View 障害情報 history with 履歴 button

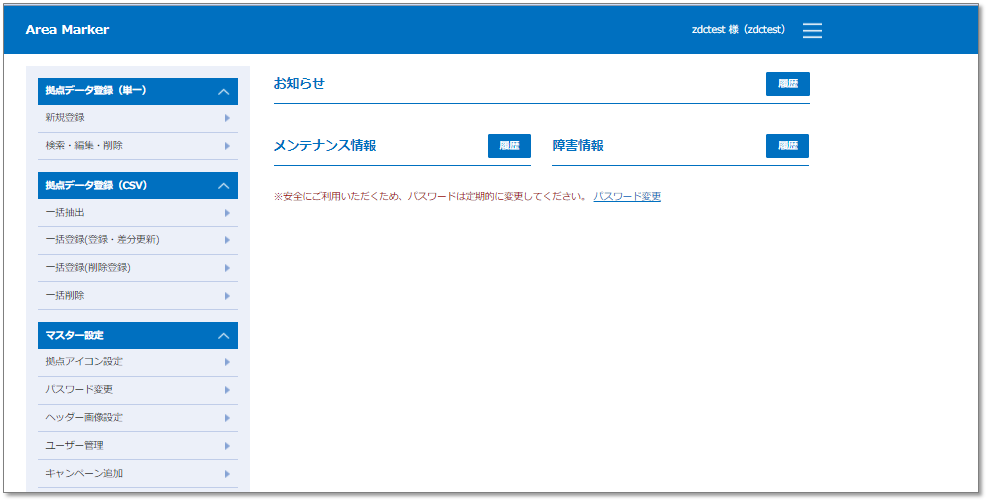pyautogui.click(x=788, y=145)
